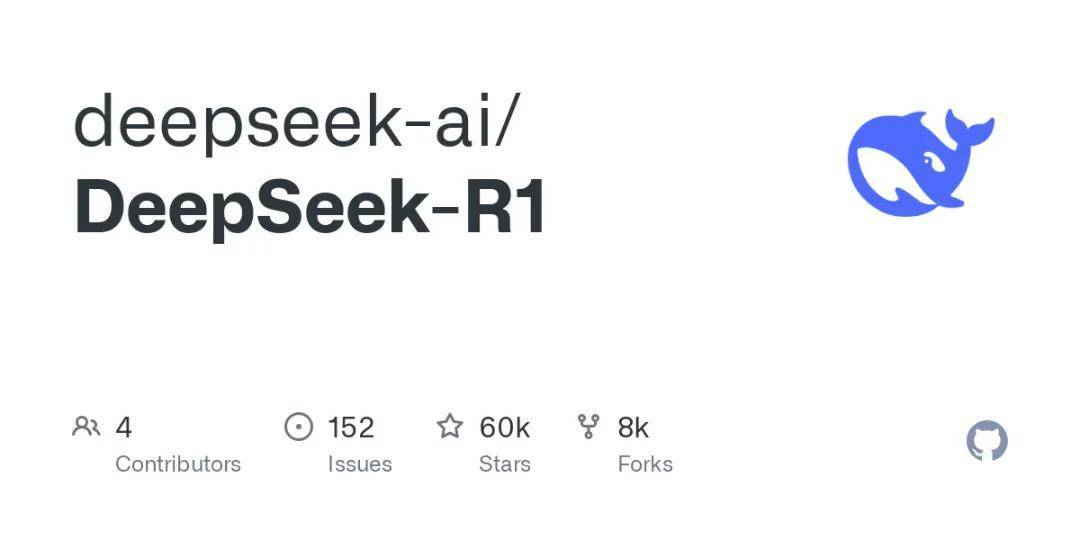Click the slash after deepseek-ai
1080x540 pixels.
pyautogui.click(x=501, y=121)
